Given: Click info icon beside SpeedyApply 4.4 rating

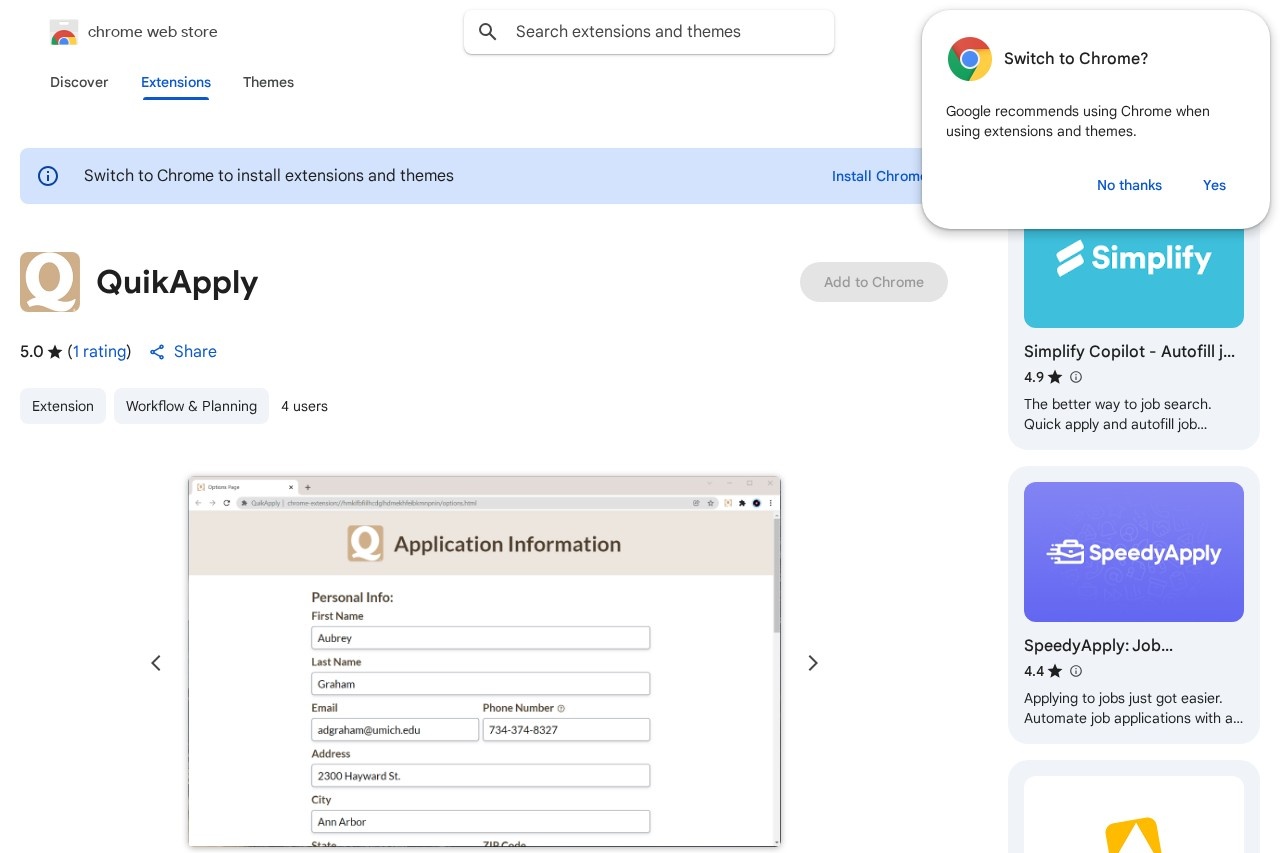Looking at the screenshot, I should 1076,671.
